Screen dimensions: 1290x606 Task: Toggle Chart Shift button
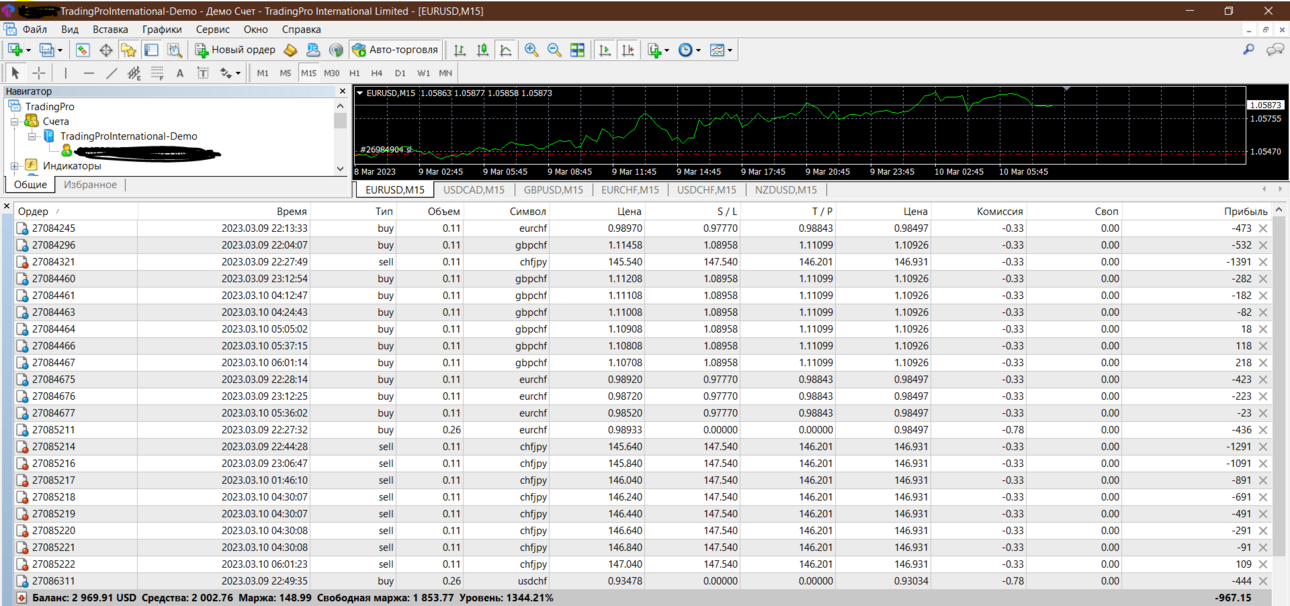[x=628, y=49]
